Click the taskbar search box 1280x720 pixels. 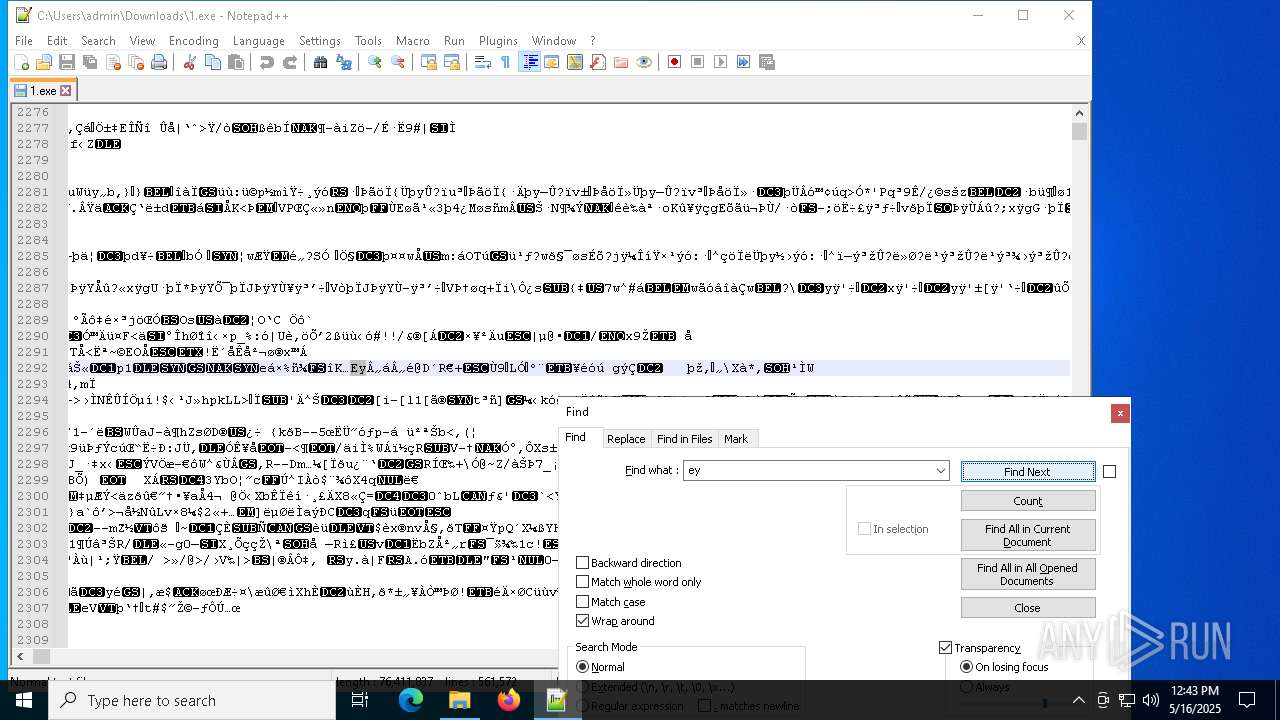(x=191, y=700)
